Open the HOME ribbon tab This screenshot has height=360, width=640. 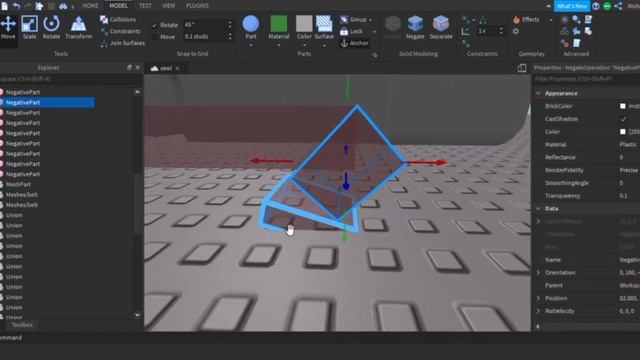90,6
